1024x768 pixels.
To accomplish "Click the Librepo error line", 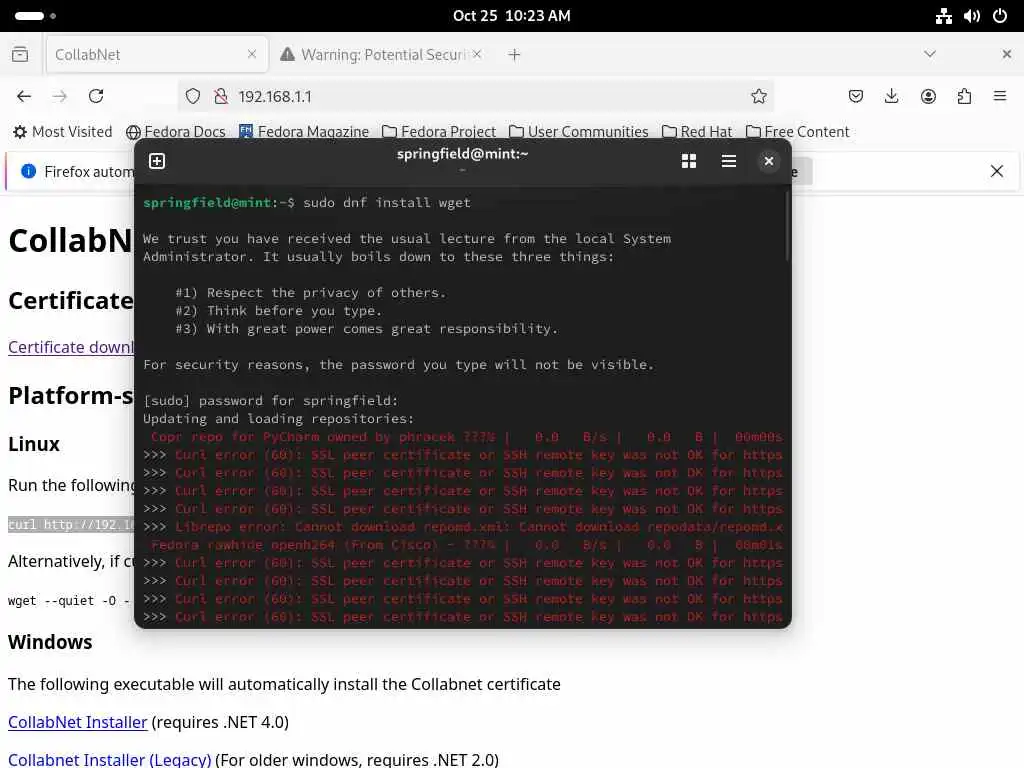I will [462, 526].
